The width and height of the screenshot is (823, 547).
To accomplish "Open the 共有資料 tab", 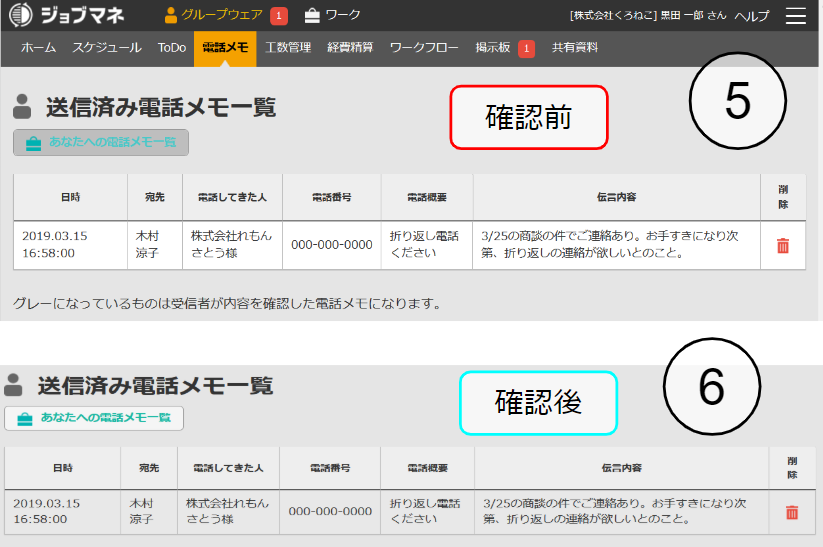I will click(575, 48).
